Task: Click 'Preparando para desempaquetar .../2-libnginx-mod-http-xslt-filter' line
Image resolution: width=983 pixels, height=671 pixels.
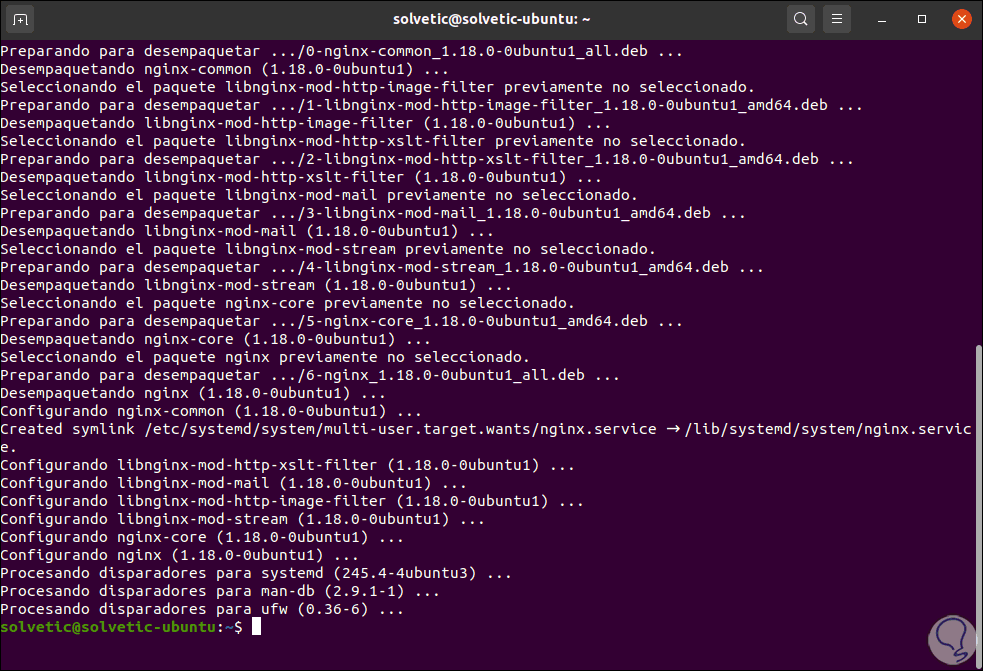Action: tap(427, 159)
